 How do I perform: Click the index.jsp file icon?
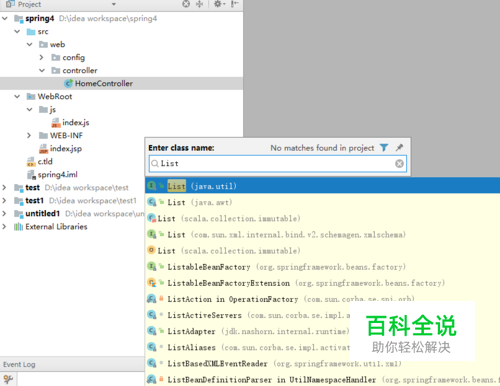tap(44, 149)
